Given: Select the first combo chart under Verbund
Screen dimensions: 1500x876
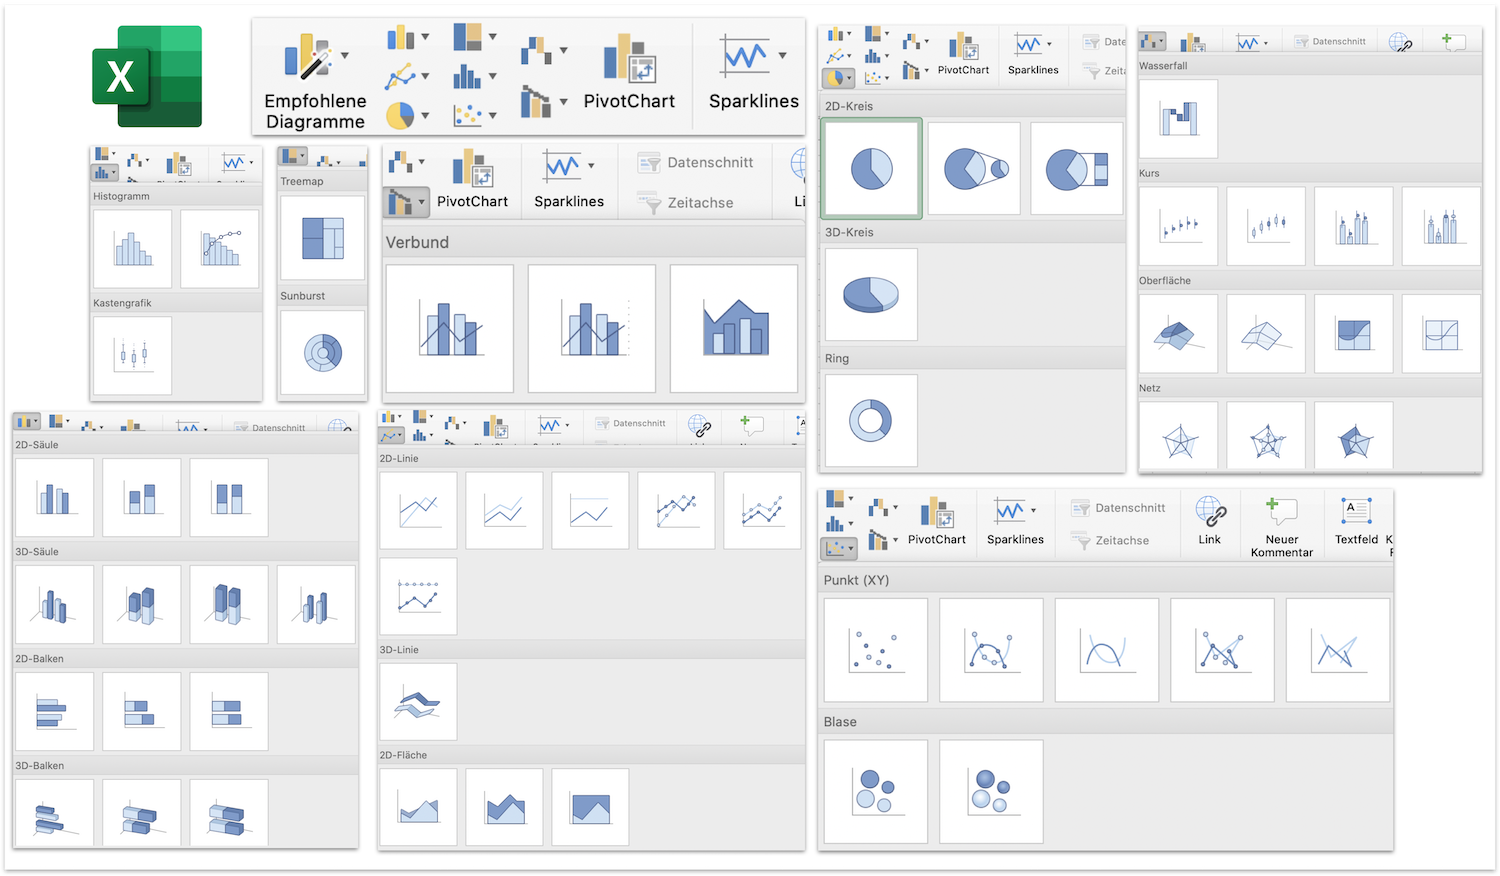Looking at the screenshot, I should [450, 329].
